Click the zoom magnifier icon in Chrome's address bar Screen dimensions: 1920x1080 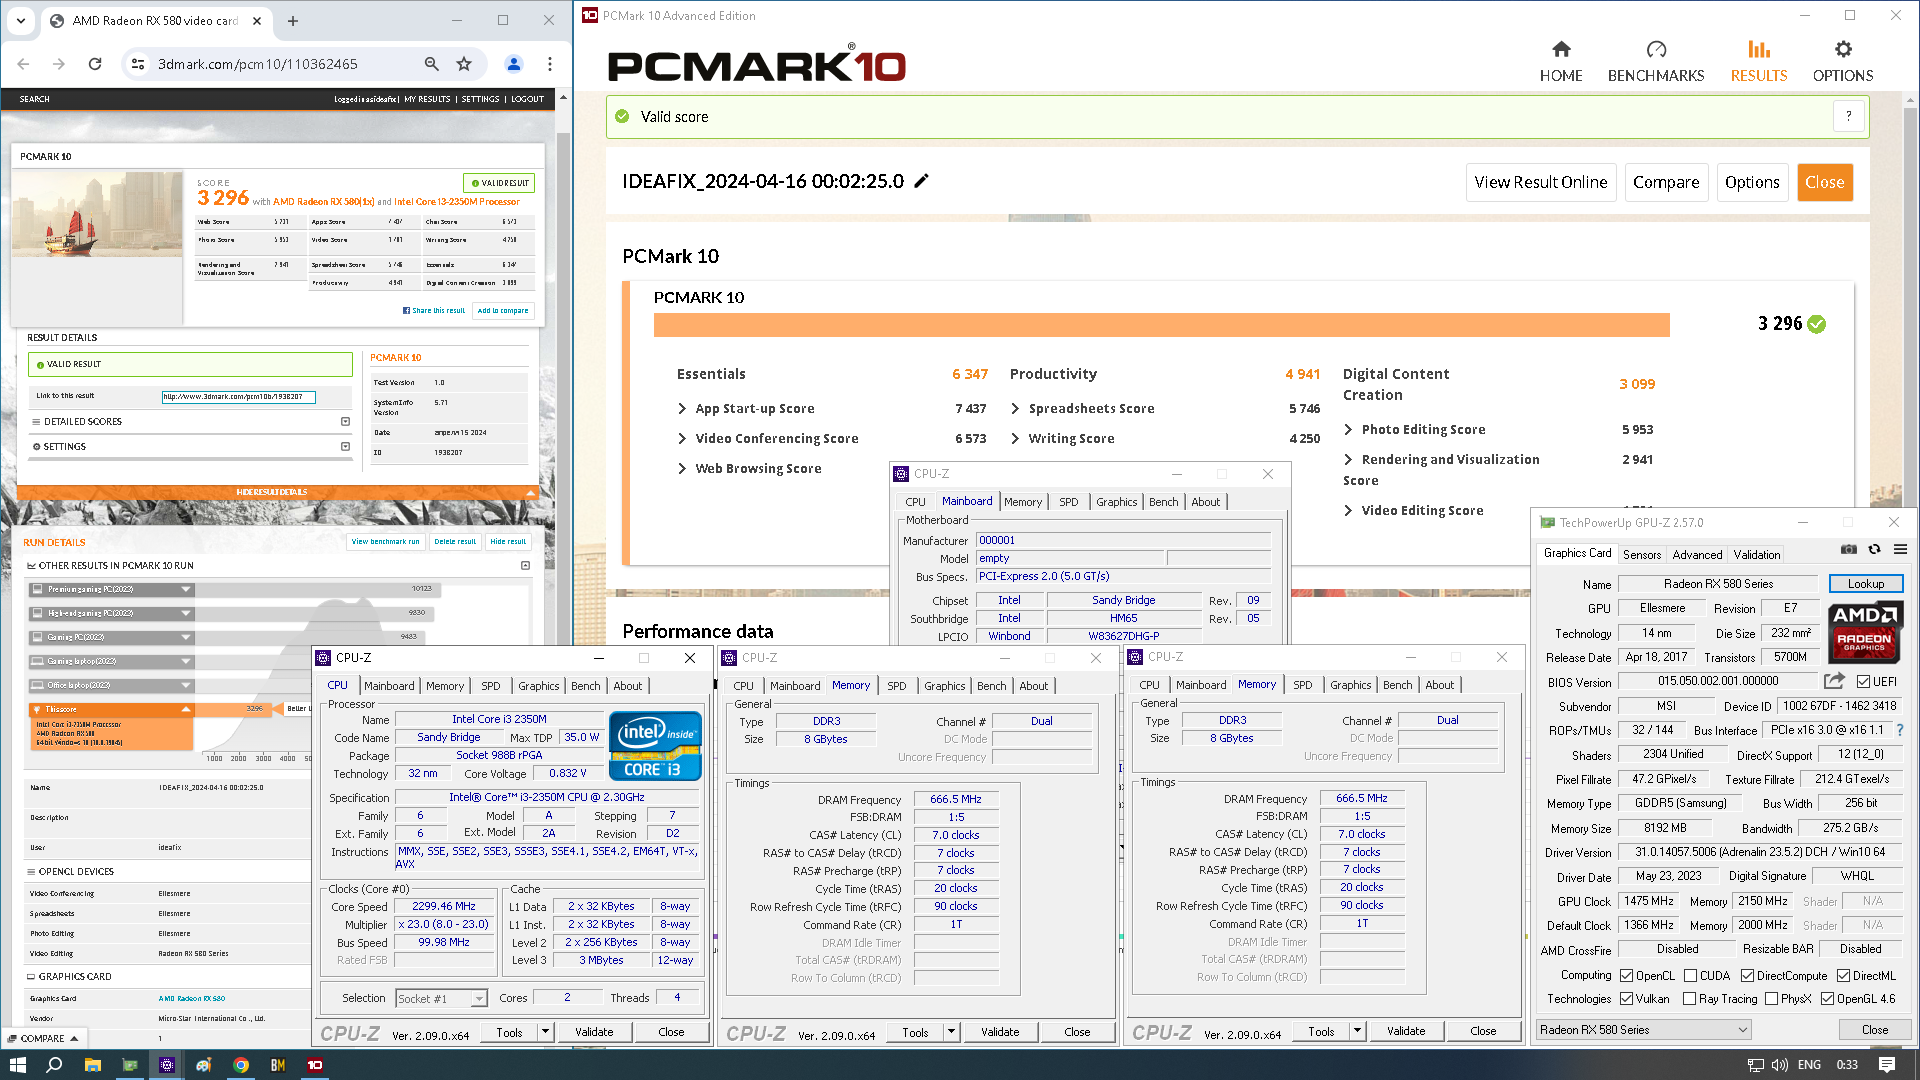coord(432,64)
